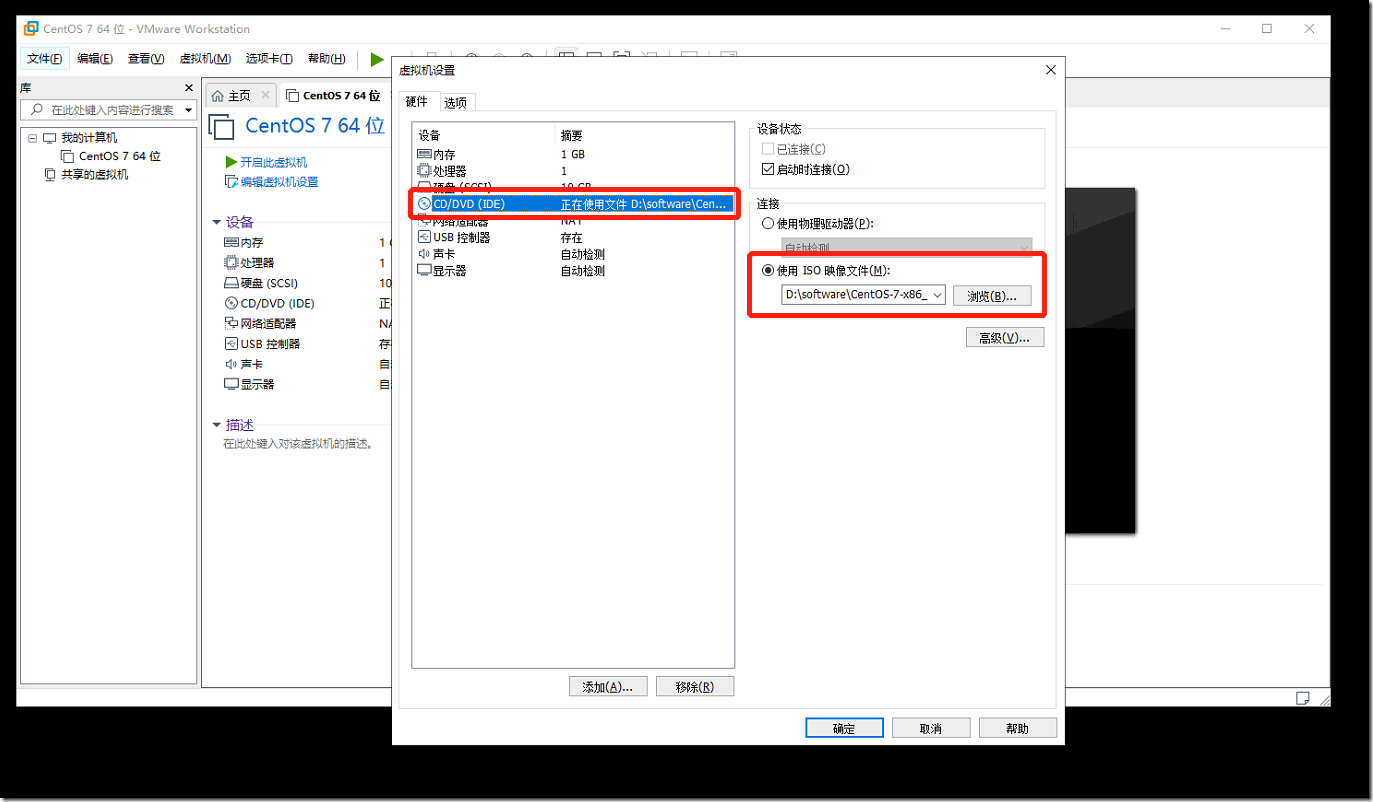Image resolution: width=1373 pixels, height=802 pixels.
Task: Select 显示器 row in the hardware list
Action: [573, 271]
